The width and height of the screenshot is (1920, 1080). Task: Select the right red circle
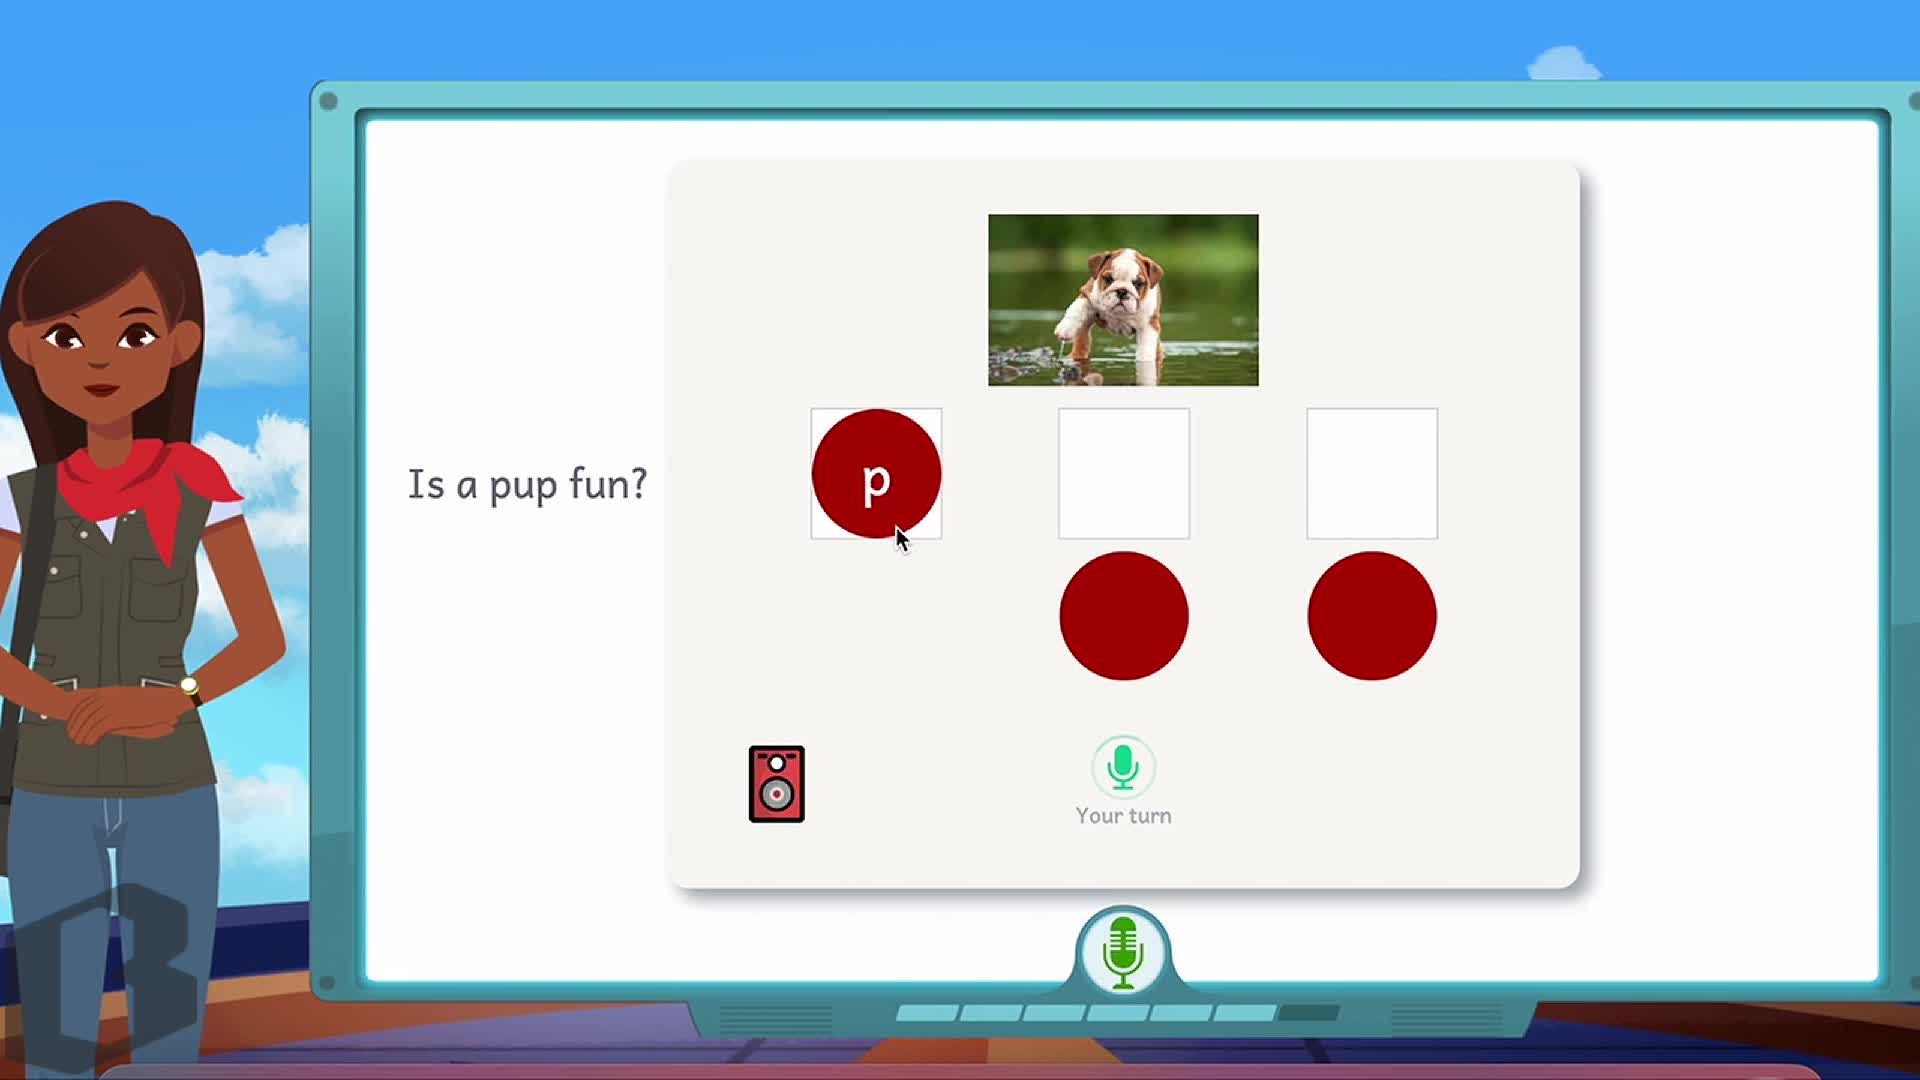coord(1372,616)
